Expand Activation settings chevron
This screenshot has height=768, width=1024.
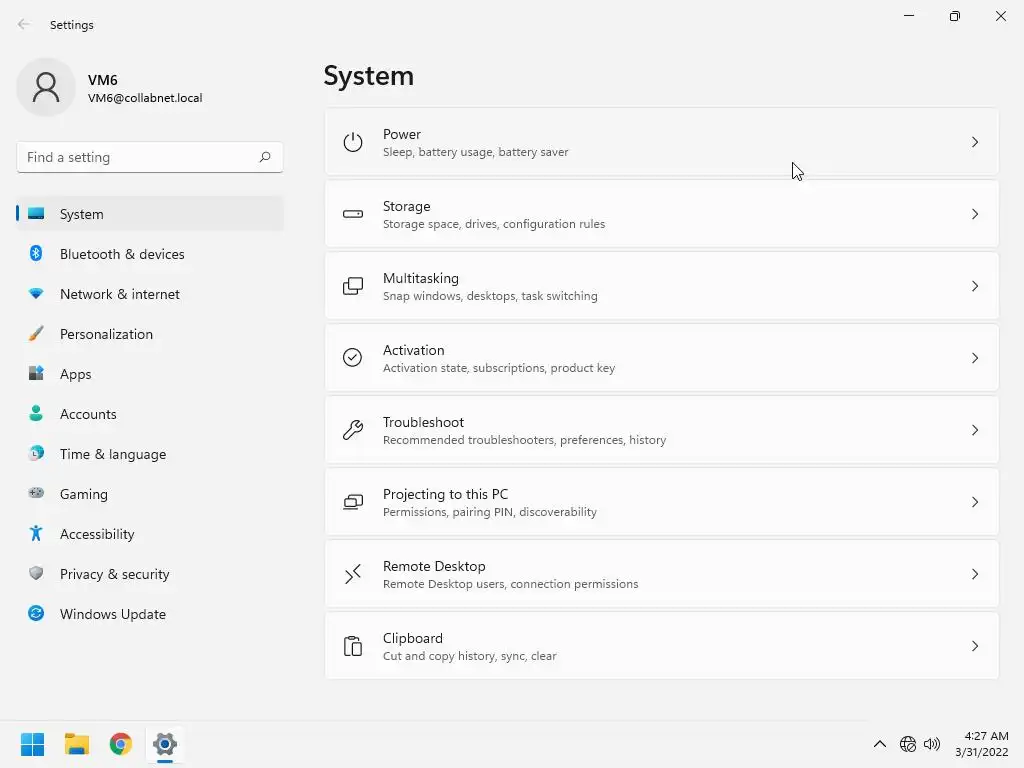click(x=974, y=358)
